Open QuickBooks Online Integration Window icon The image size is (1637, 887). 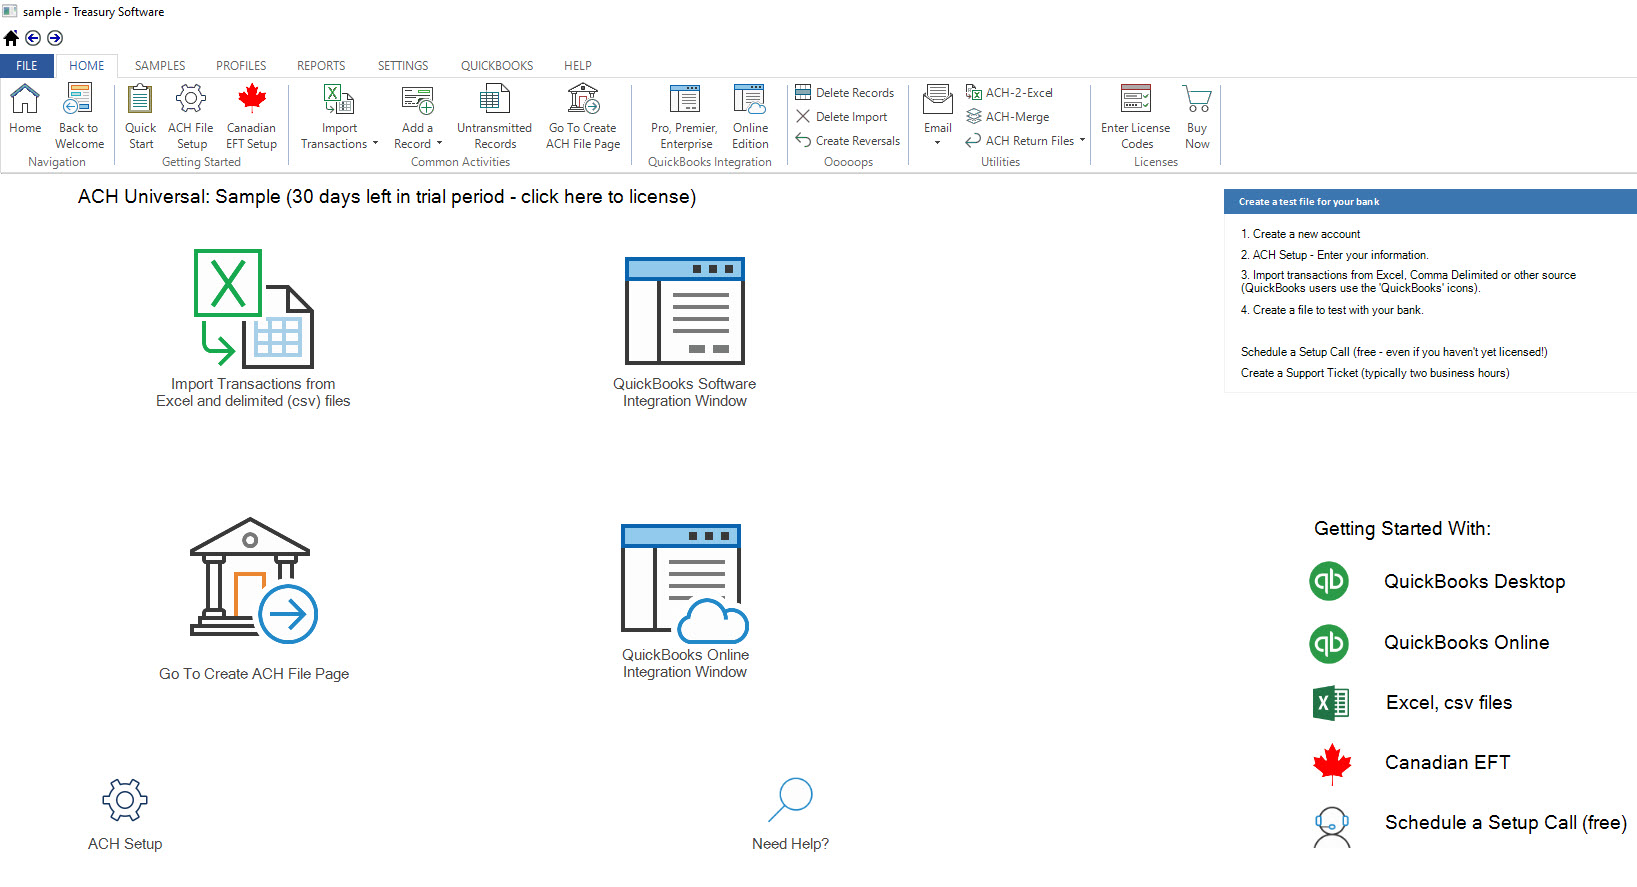(x=685, y=583)
